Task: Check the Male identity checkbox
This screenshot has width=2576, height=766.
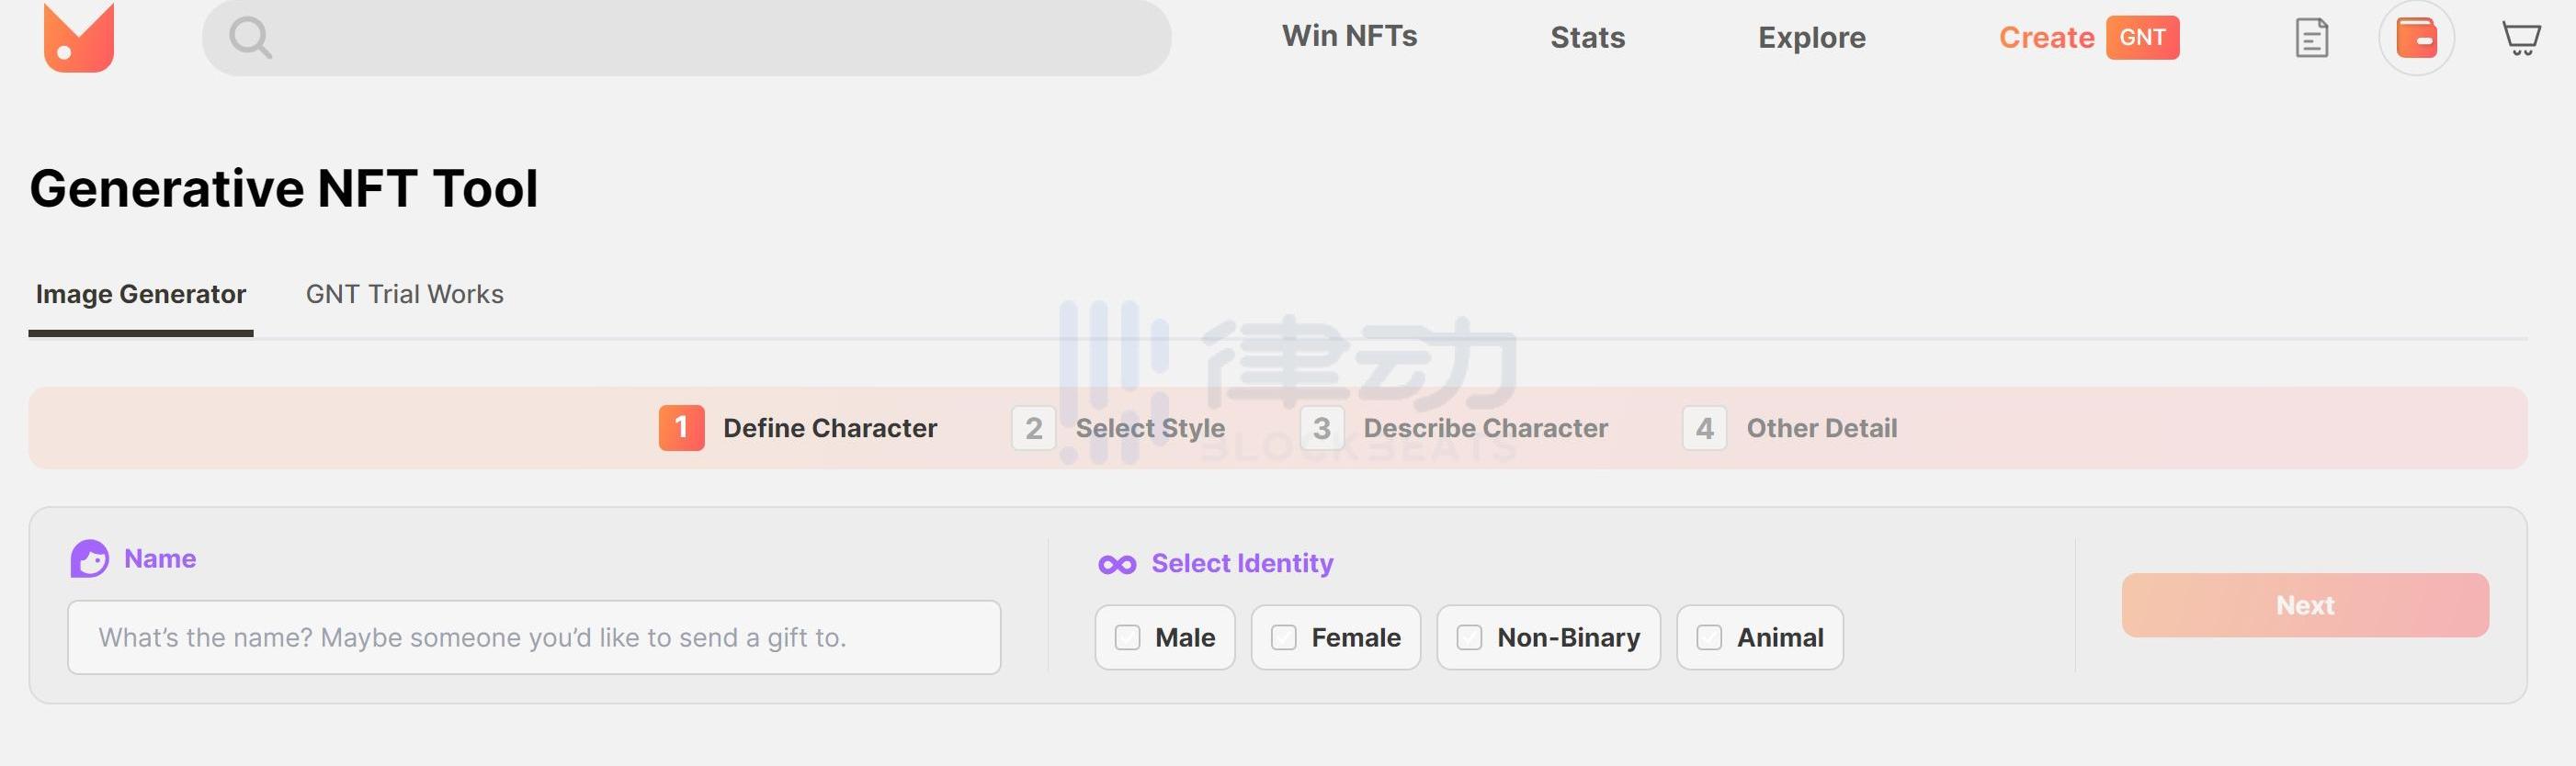Action: 1127,638
